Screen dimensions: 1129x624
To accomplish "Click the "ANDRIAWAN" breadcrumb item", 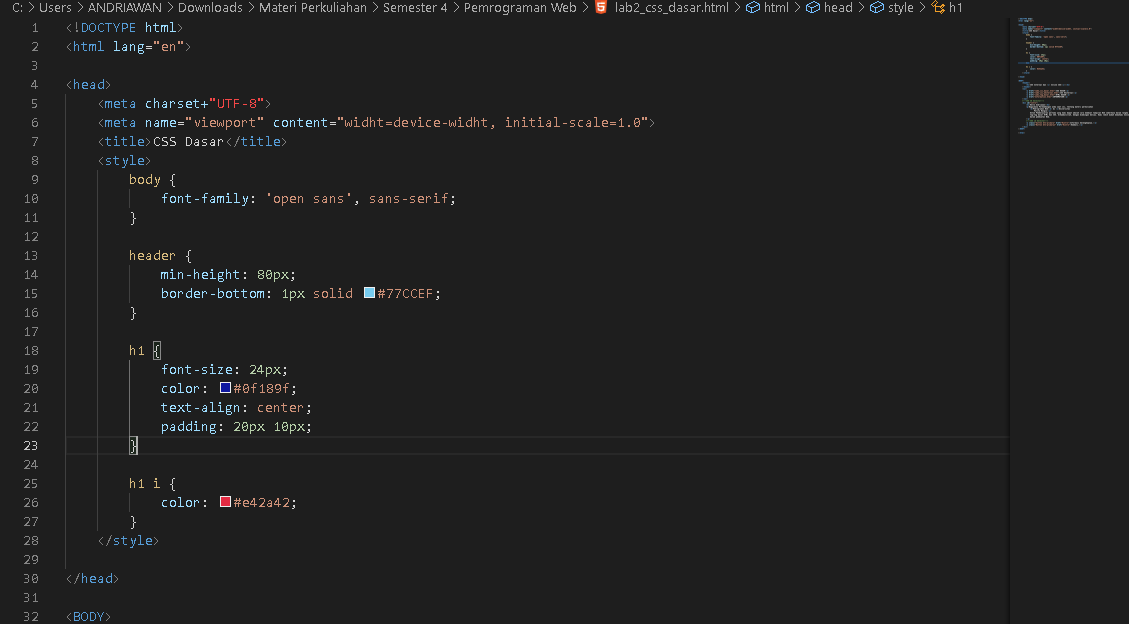I will point(125,8).
